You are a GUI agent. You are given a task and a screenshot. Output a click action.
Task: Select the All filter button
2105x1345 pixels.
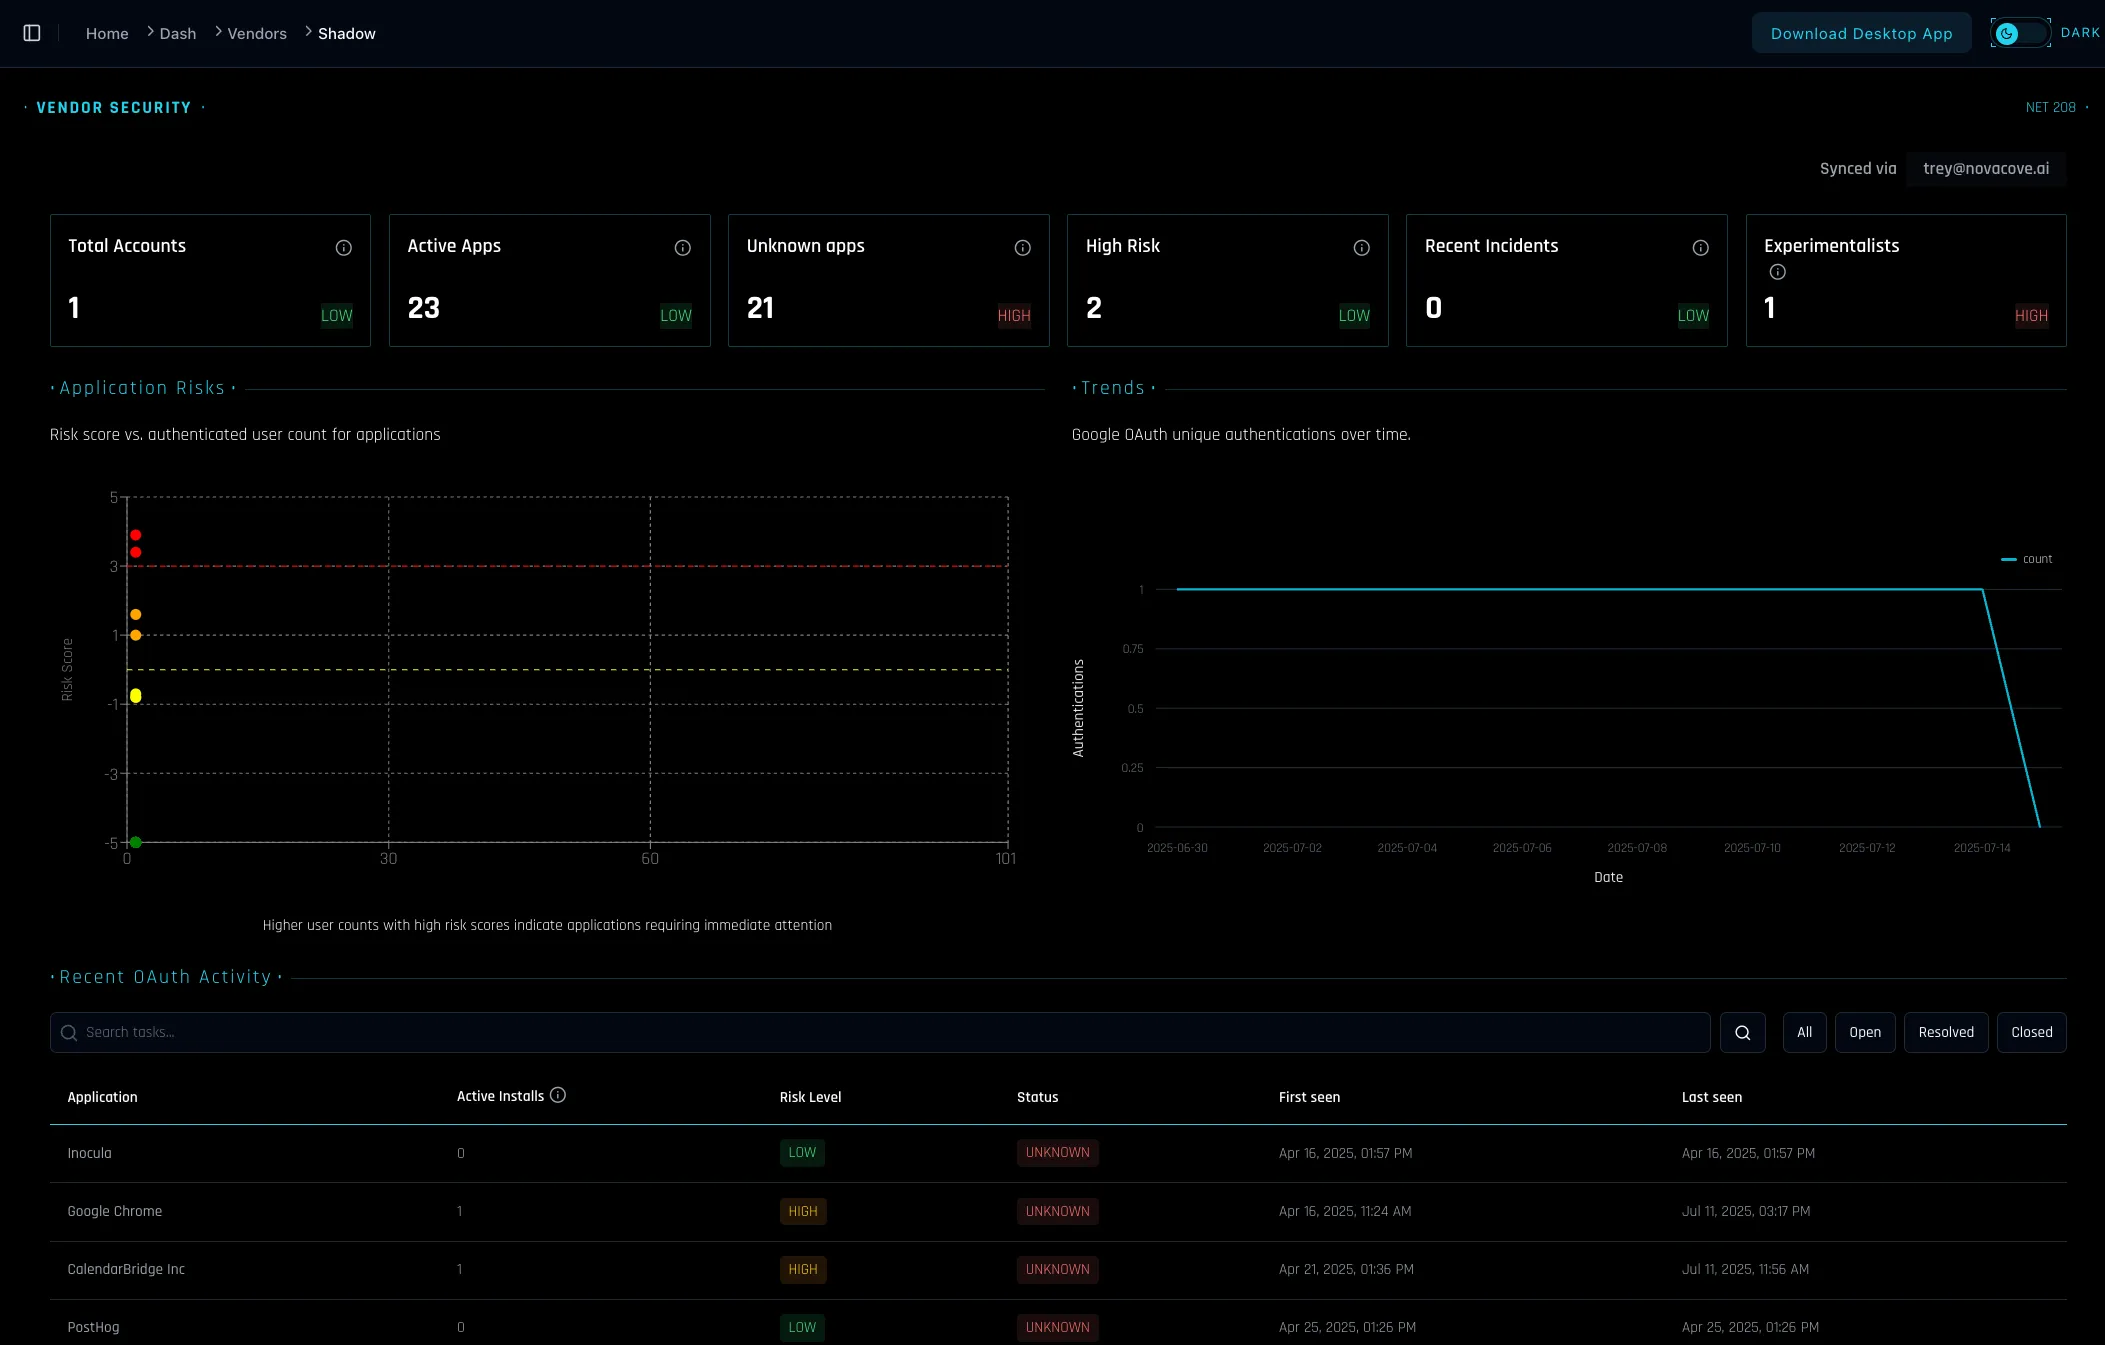click(x=1803, y=1032)
